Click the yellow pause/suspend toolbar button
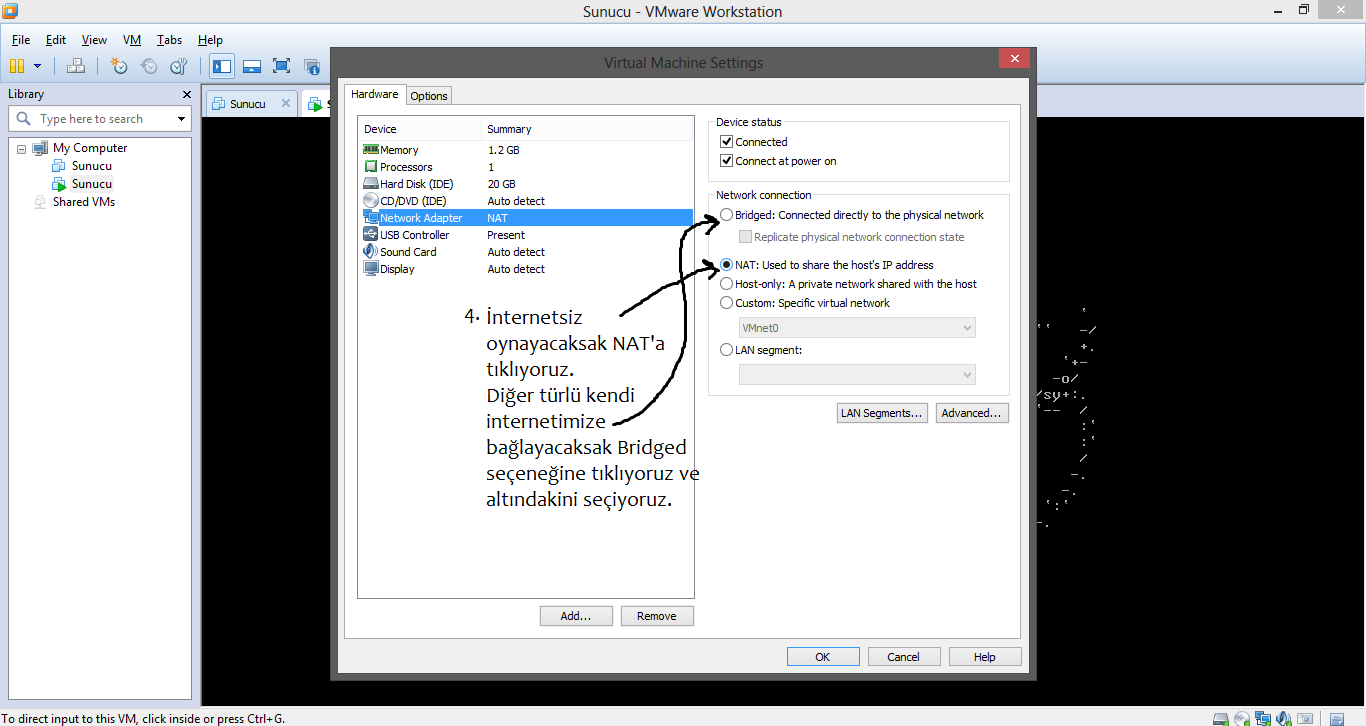Screen dimensions: 1366x726 16,66
